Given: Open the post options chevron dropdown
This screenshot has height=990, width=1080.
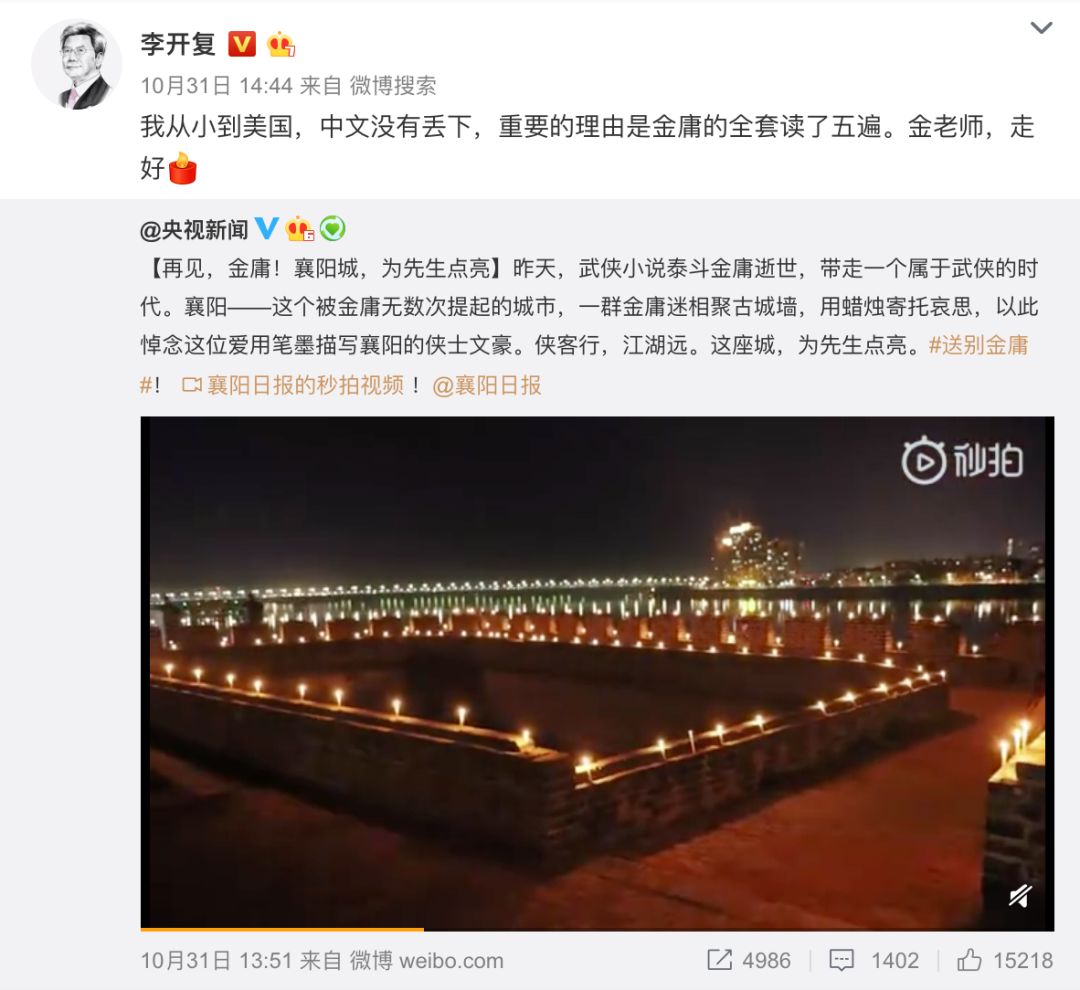Looking at the screenshot, I should click(1041, 28).
